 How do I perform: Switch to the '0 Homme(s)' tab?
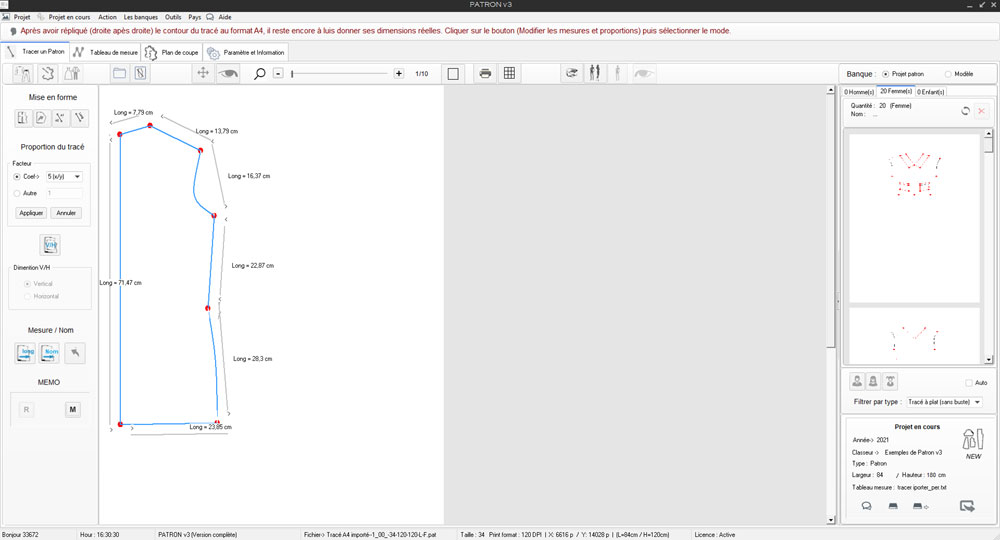click(x=859, y=92)
